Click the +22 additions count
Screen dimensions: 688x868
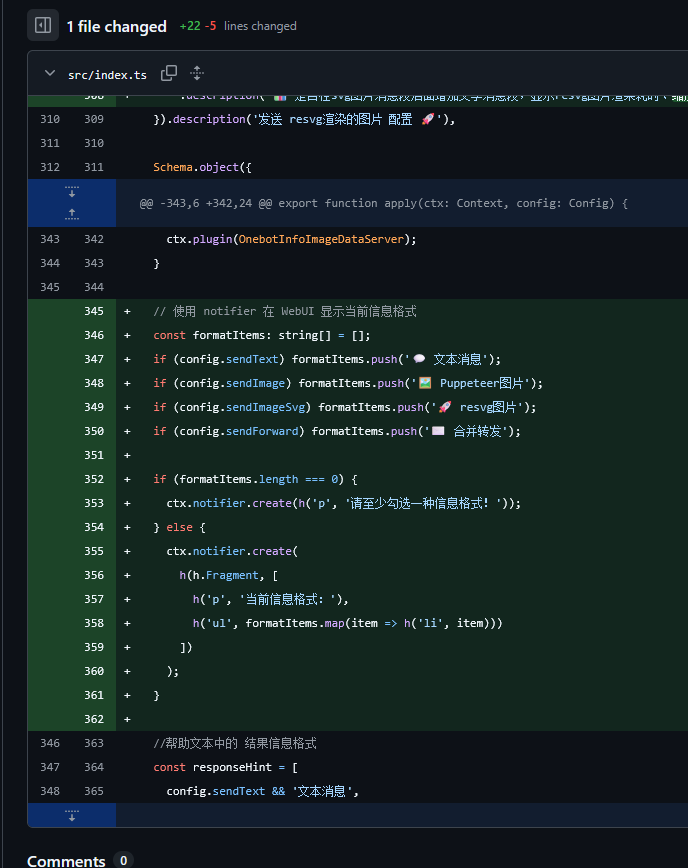pos(189,26)
